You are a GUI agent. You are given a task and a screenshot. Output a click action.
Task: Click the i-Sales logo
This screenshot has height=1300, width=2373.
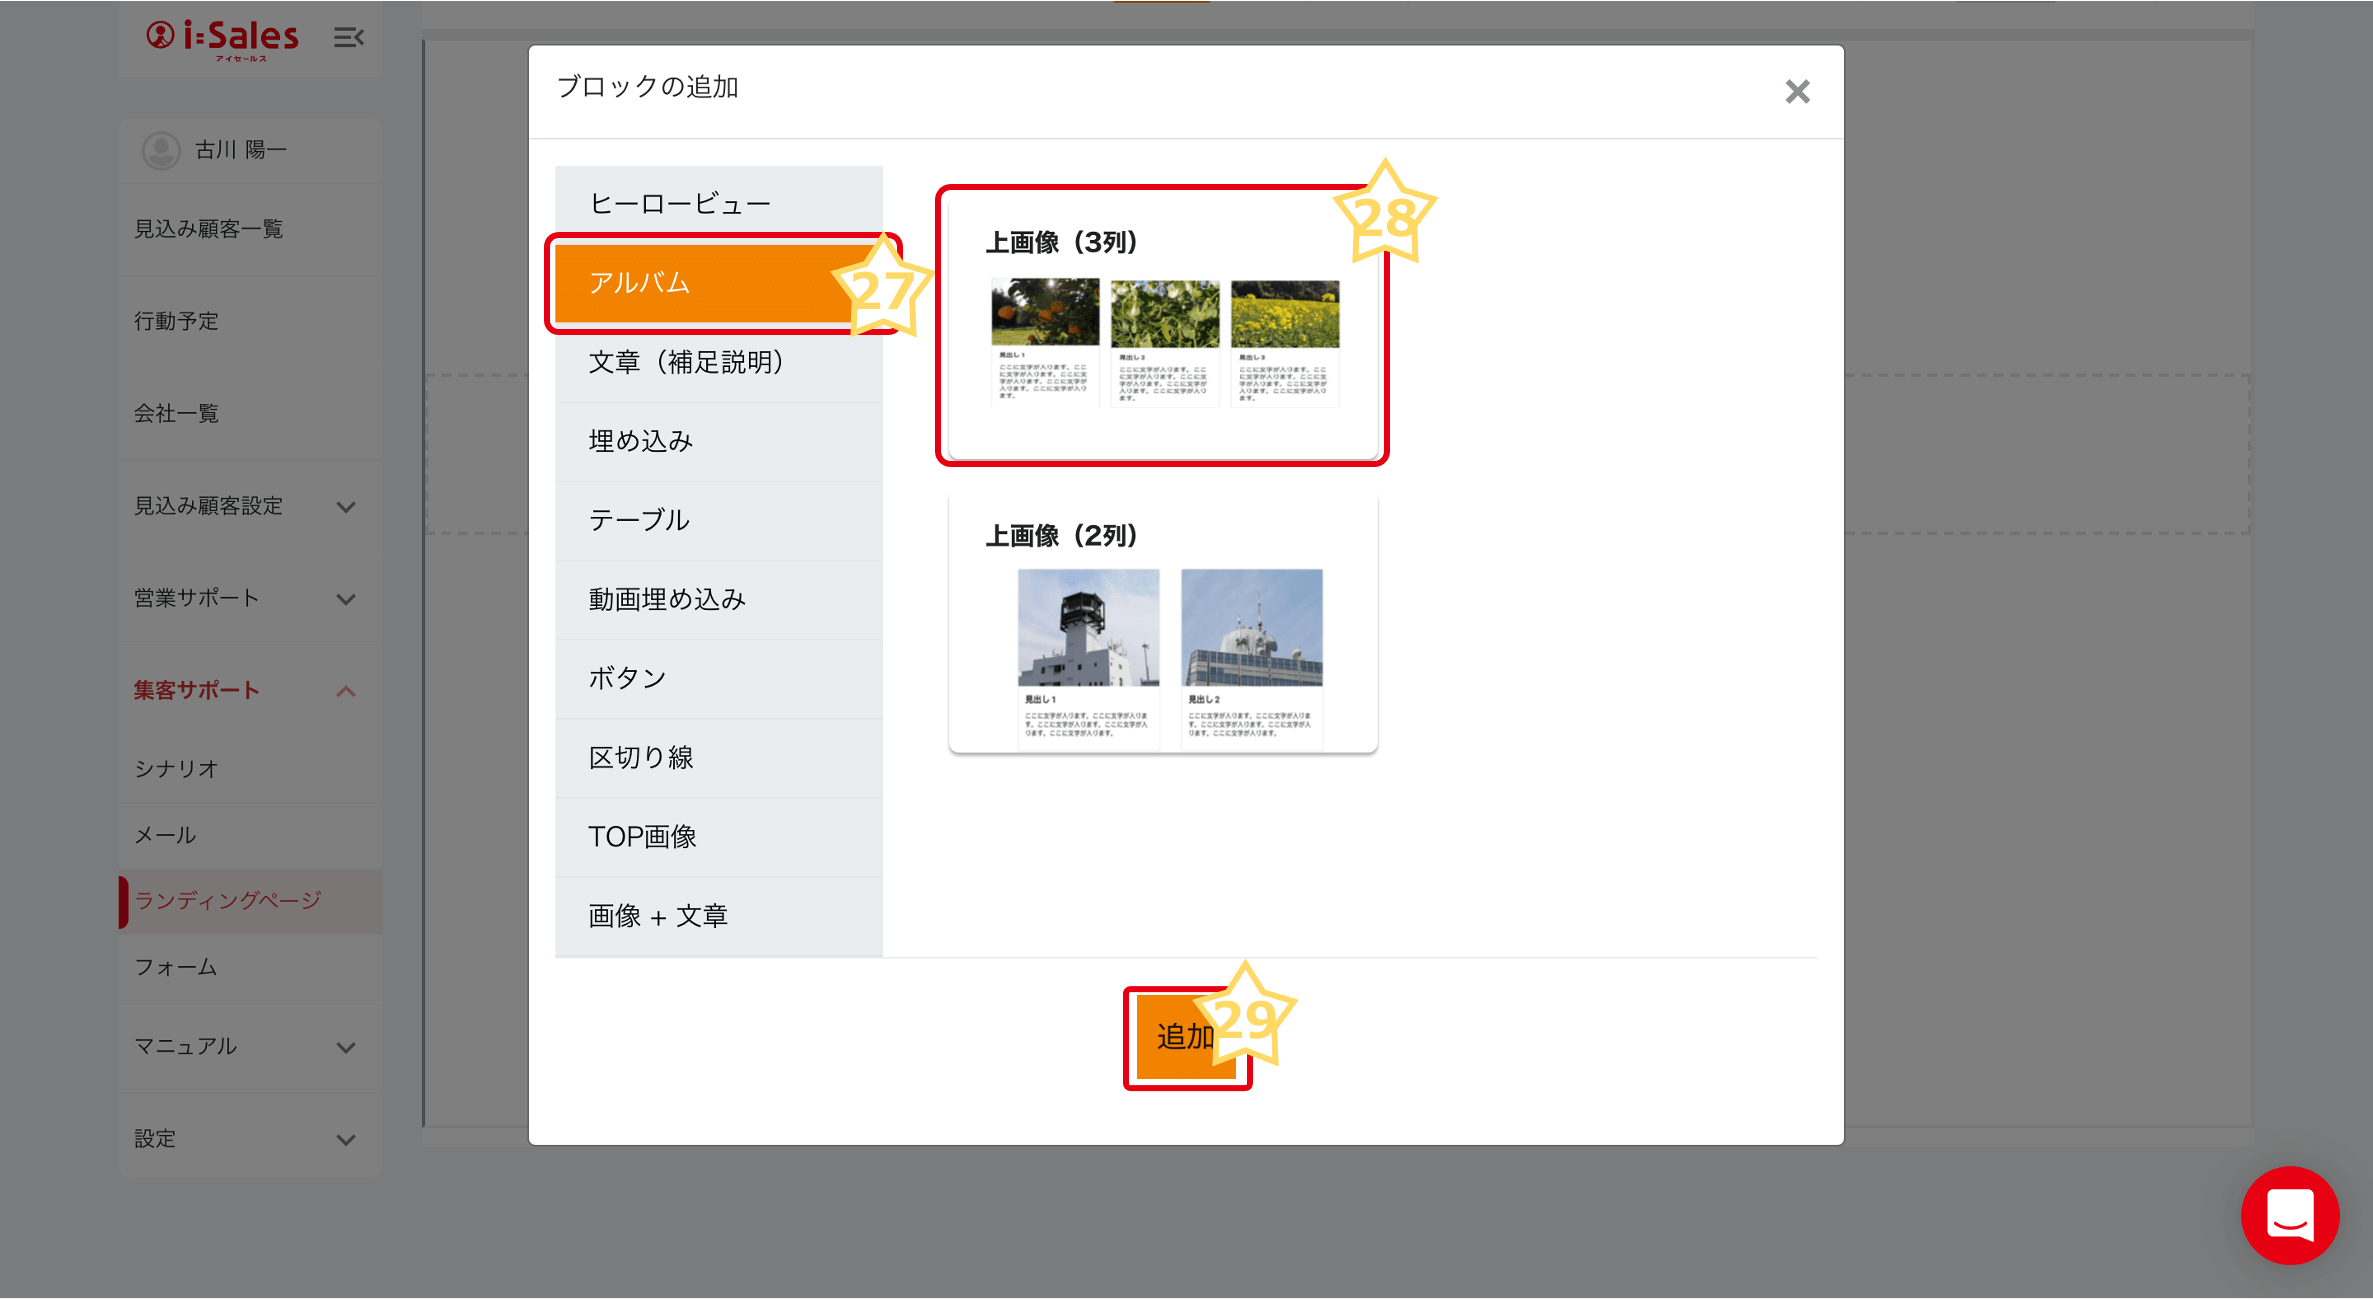coord(224,38)
